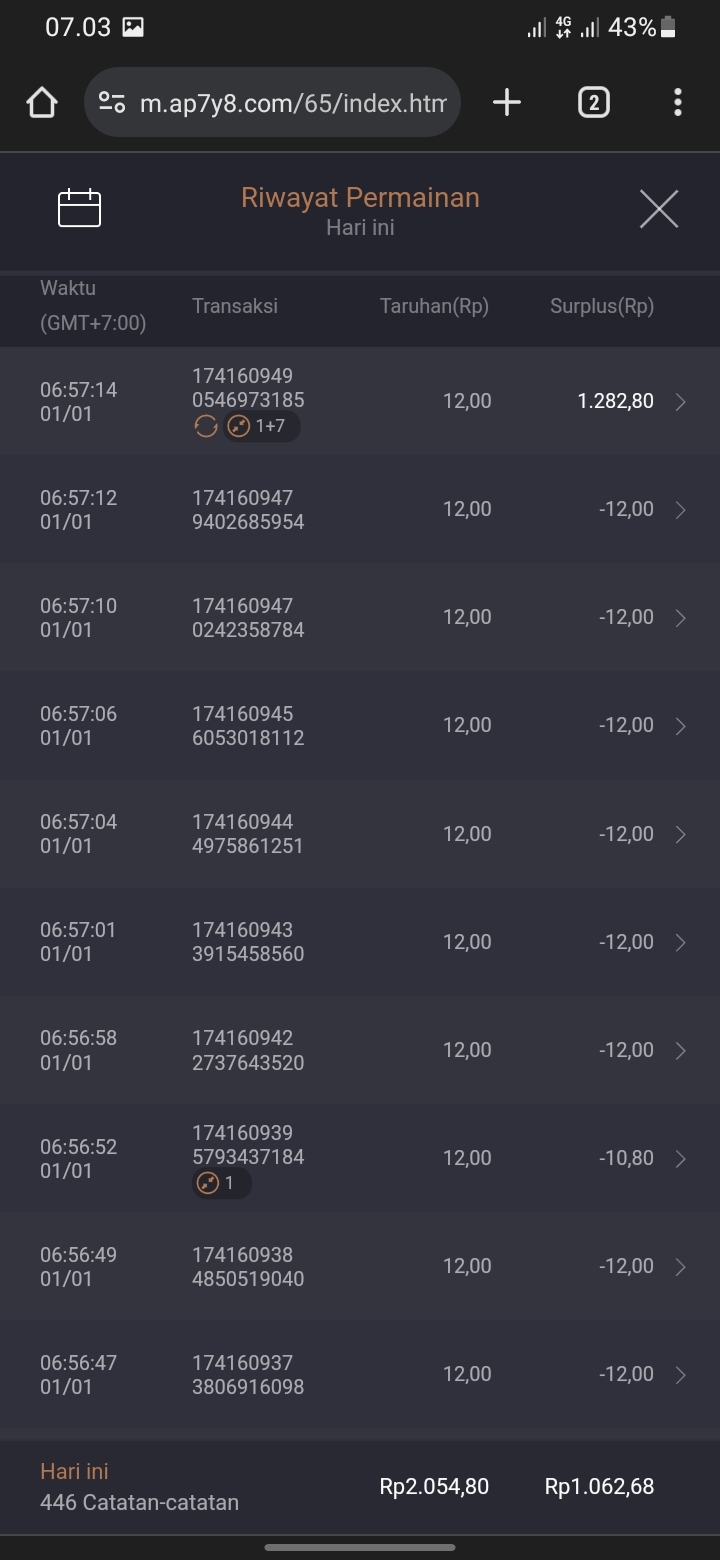Select the 06:56:49 history entry
The height and width of the screenshot is (1560, 720).
(360, 1267)
